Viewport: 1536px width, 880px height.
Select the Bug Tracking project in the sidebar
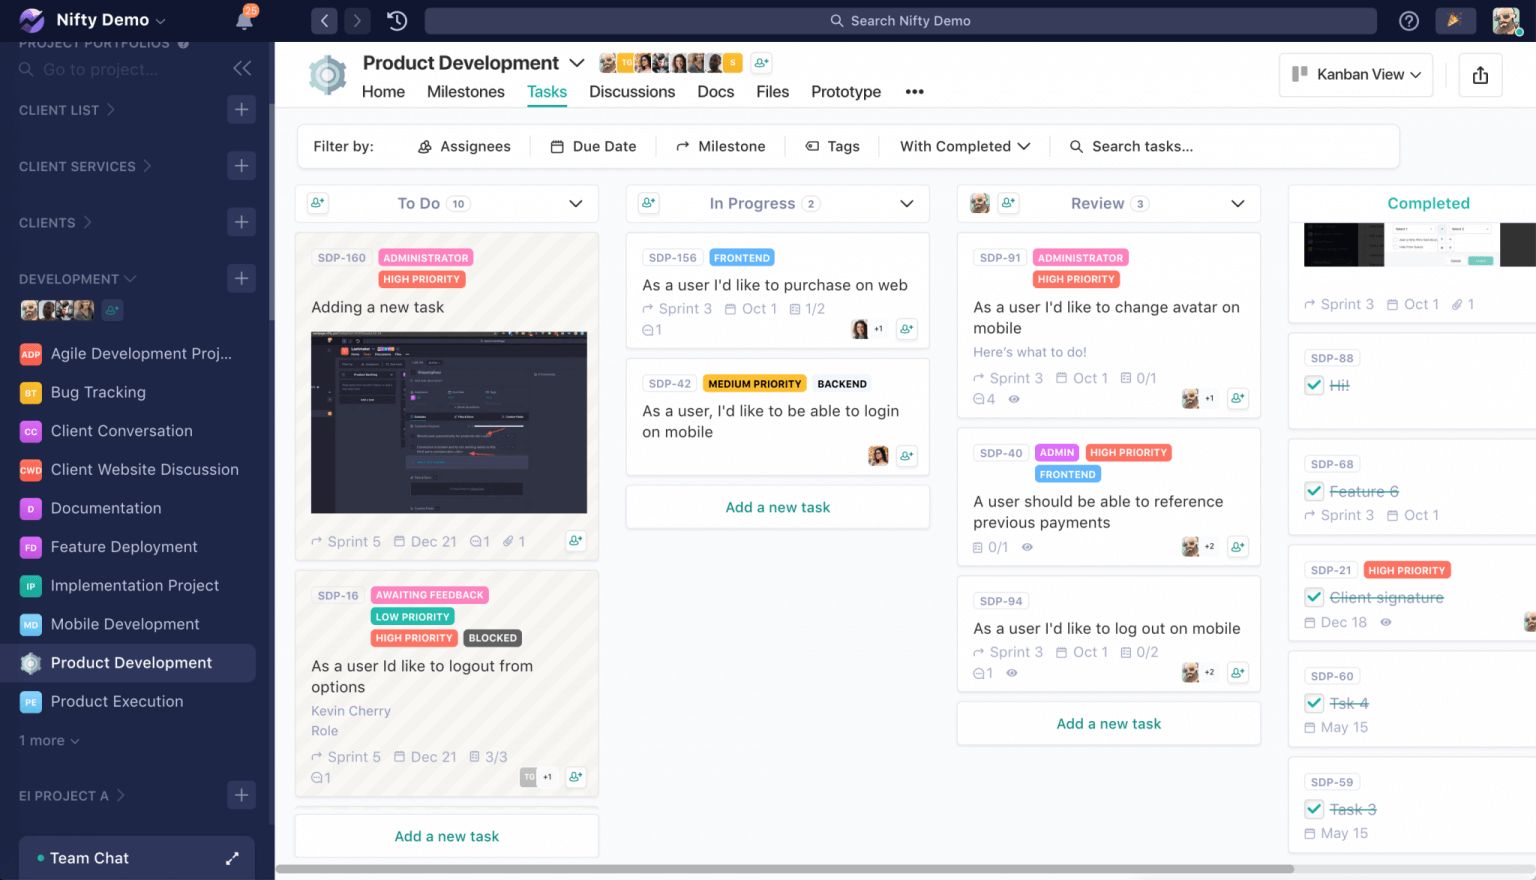[100, 392]
